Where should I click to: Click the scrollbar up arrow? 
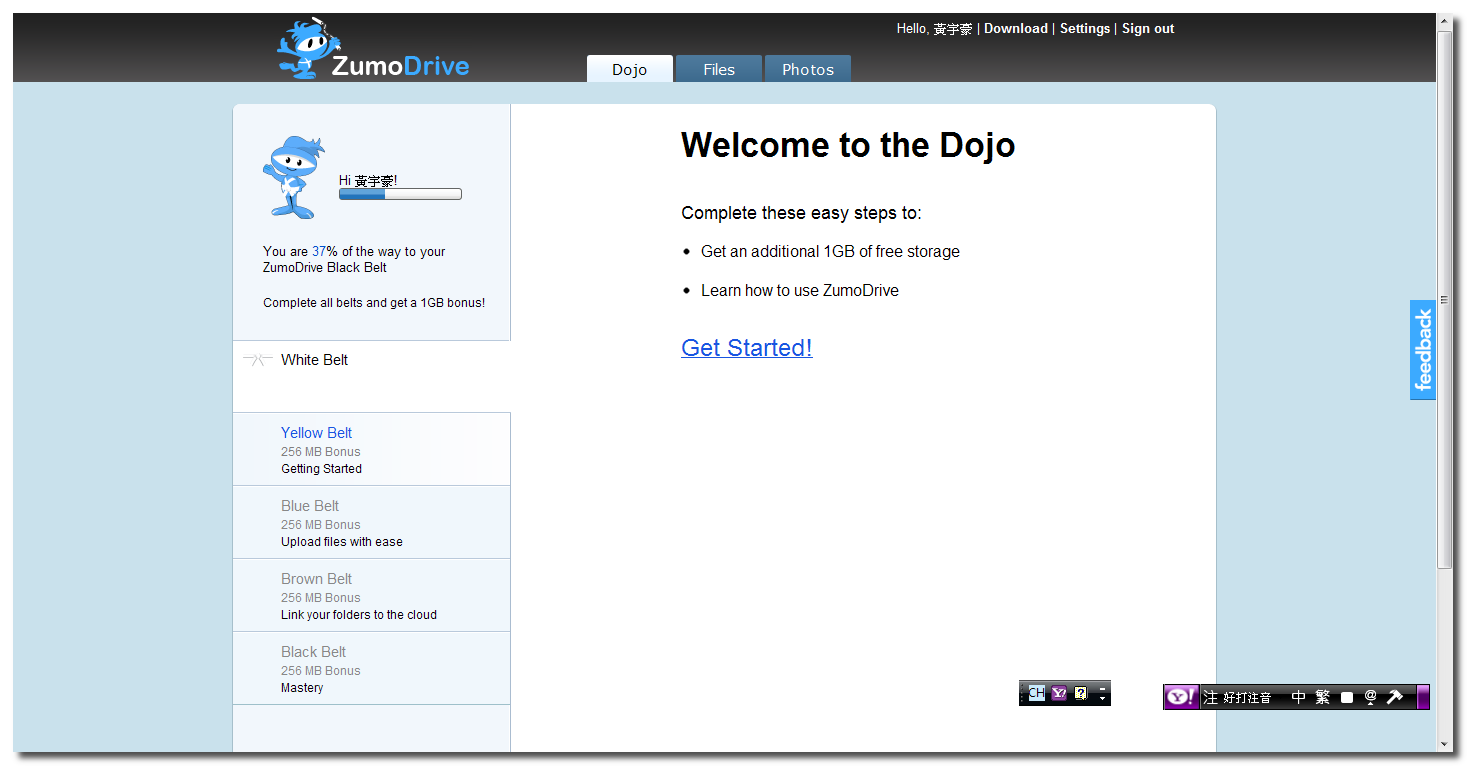coord(1444,20)
